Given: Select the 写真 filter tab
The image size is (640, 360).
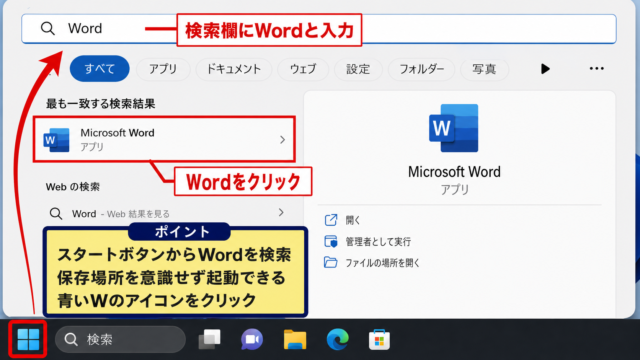Looking at the screenshot, I should (x=484, y=69).
